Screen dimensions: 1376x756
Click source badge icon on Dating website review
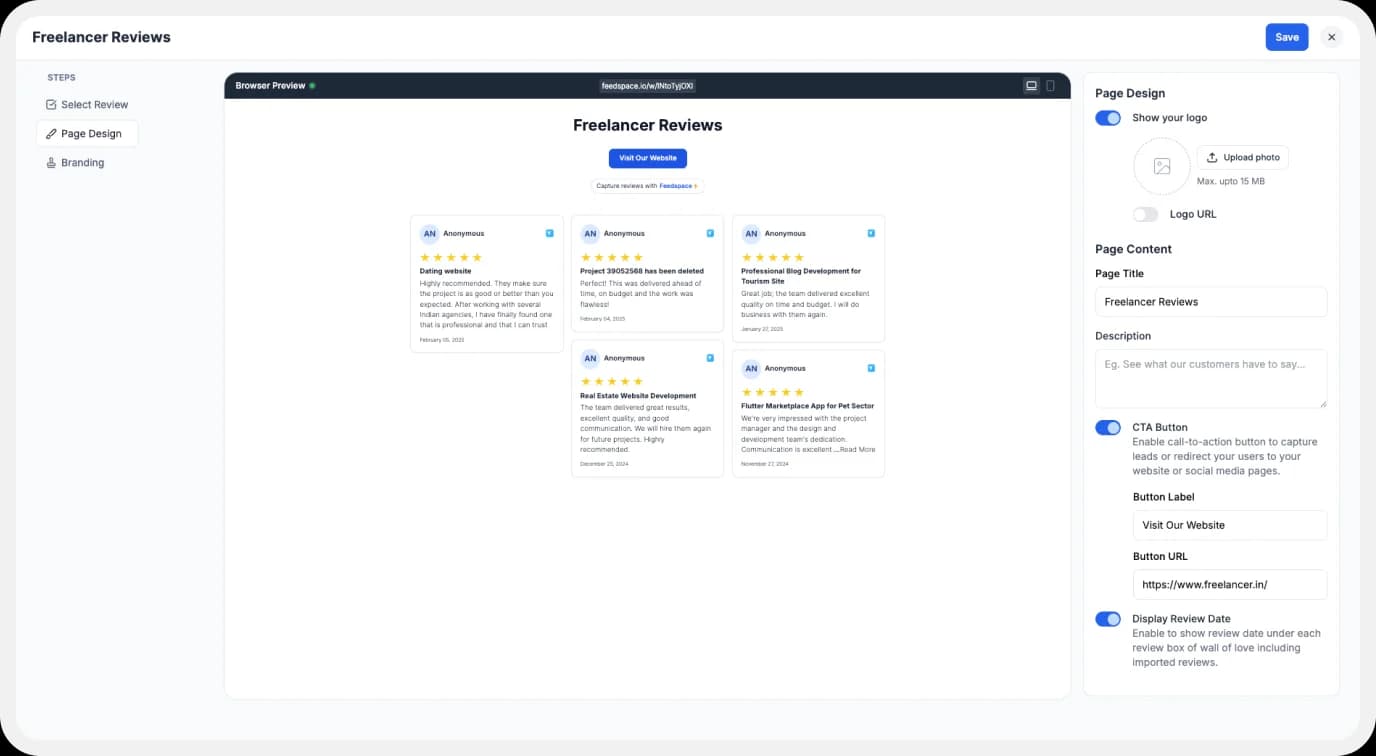[549, 233]
